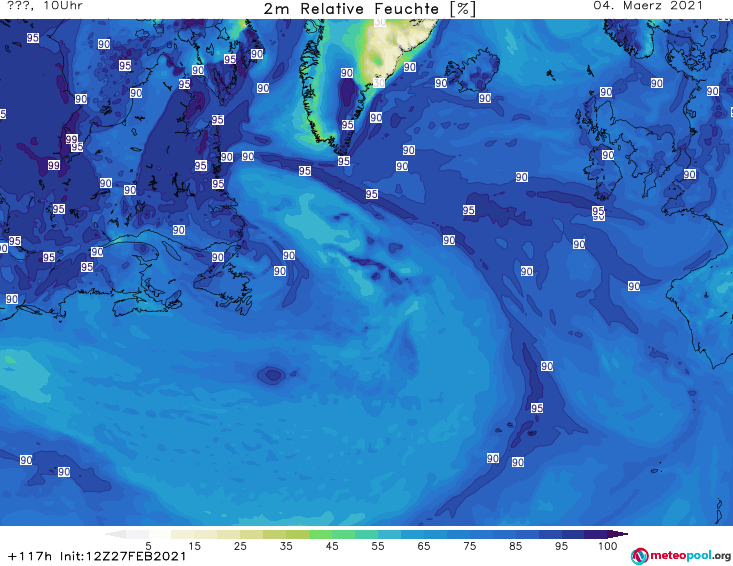Click the 30 contour label on Greenland's southeast coast
Screen dimensions: 733x566
click(x=379, y=83)
